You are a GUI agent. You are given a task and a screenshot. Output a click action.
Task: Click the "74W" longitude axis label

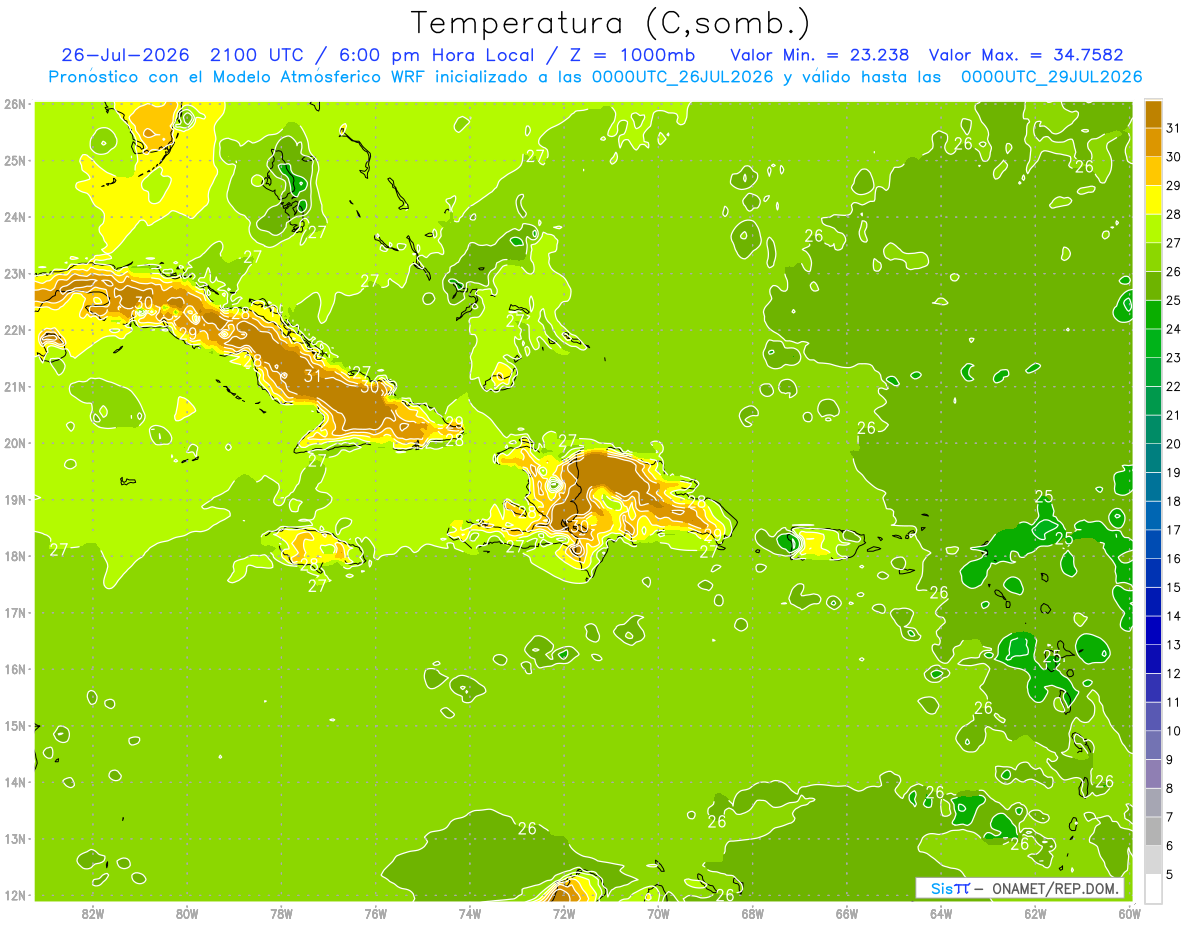(470, 914)
